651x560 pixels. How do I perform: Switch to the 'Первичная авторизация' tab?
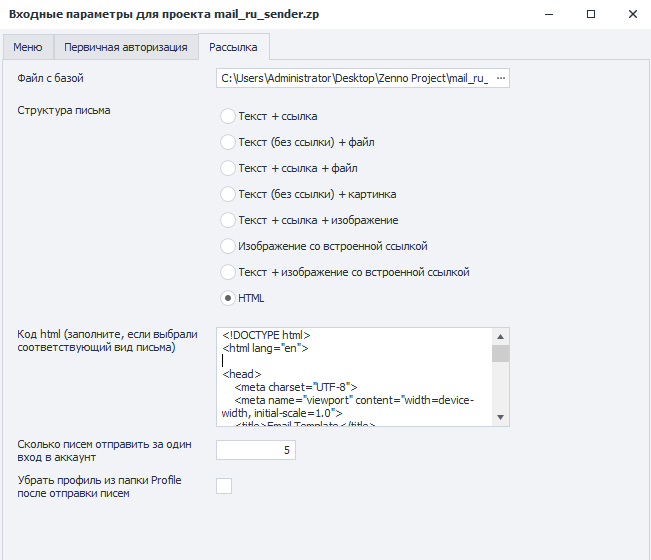click(x=125, y=47)
